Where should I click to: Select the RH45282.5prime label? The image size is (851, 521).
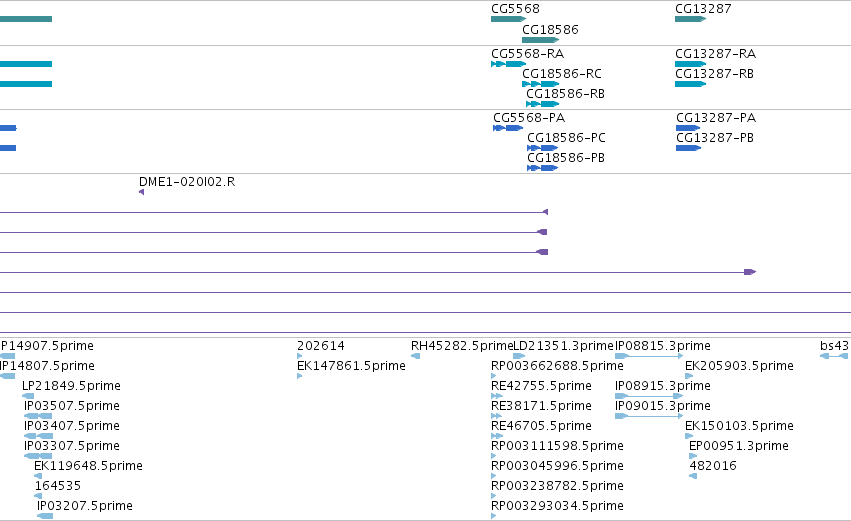462,346
